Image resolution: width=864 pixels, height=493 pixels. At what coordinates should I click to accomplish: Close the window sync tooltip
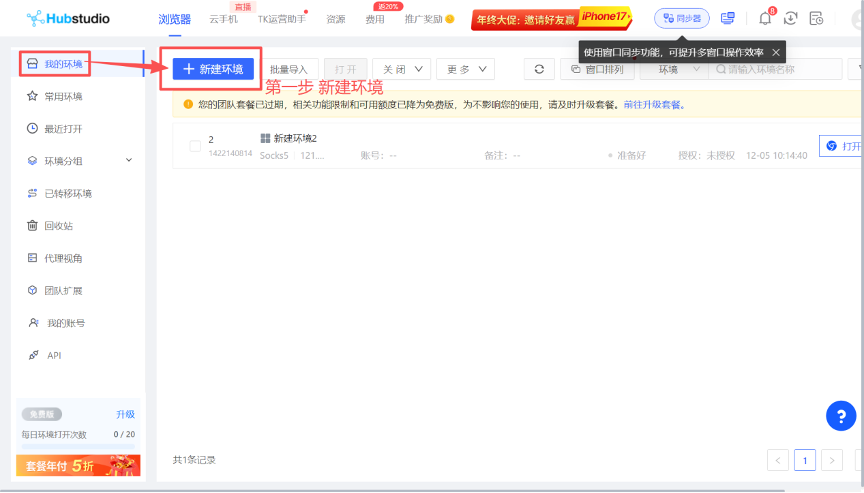(x=776, y=52)
